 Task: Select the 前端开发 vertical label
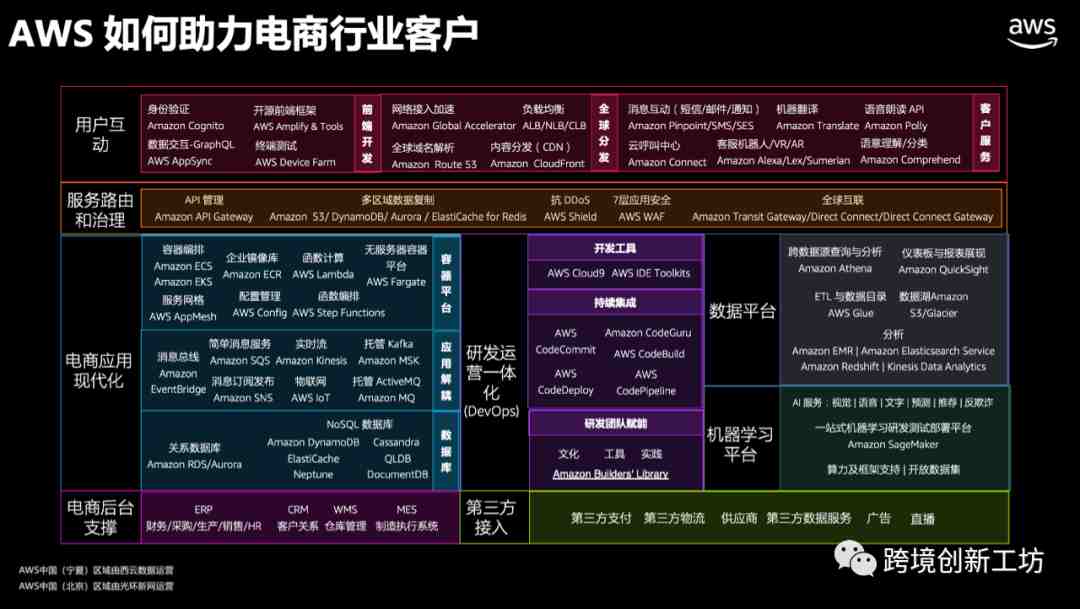click(367, 133)
